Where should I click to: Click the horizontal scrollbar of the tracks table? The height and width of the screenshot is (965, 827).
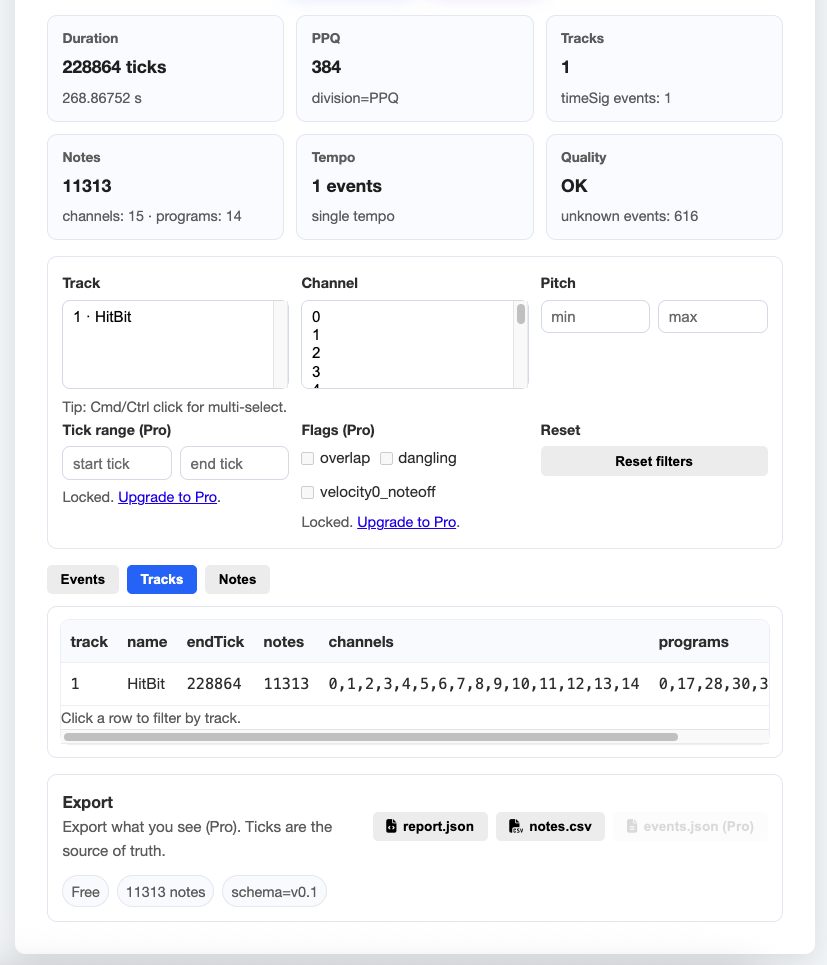pyautogui.click(x=370, y=737)
